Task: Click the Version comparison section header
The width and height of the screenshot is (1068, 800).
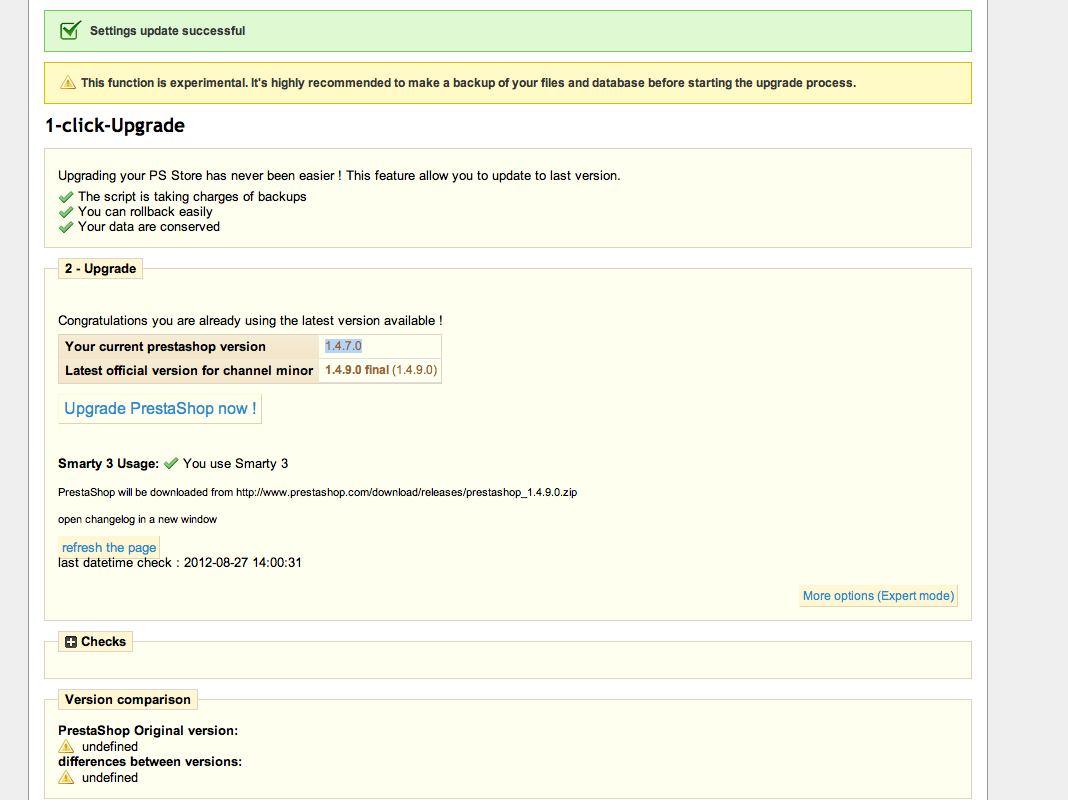Action: [127, 700]
